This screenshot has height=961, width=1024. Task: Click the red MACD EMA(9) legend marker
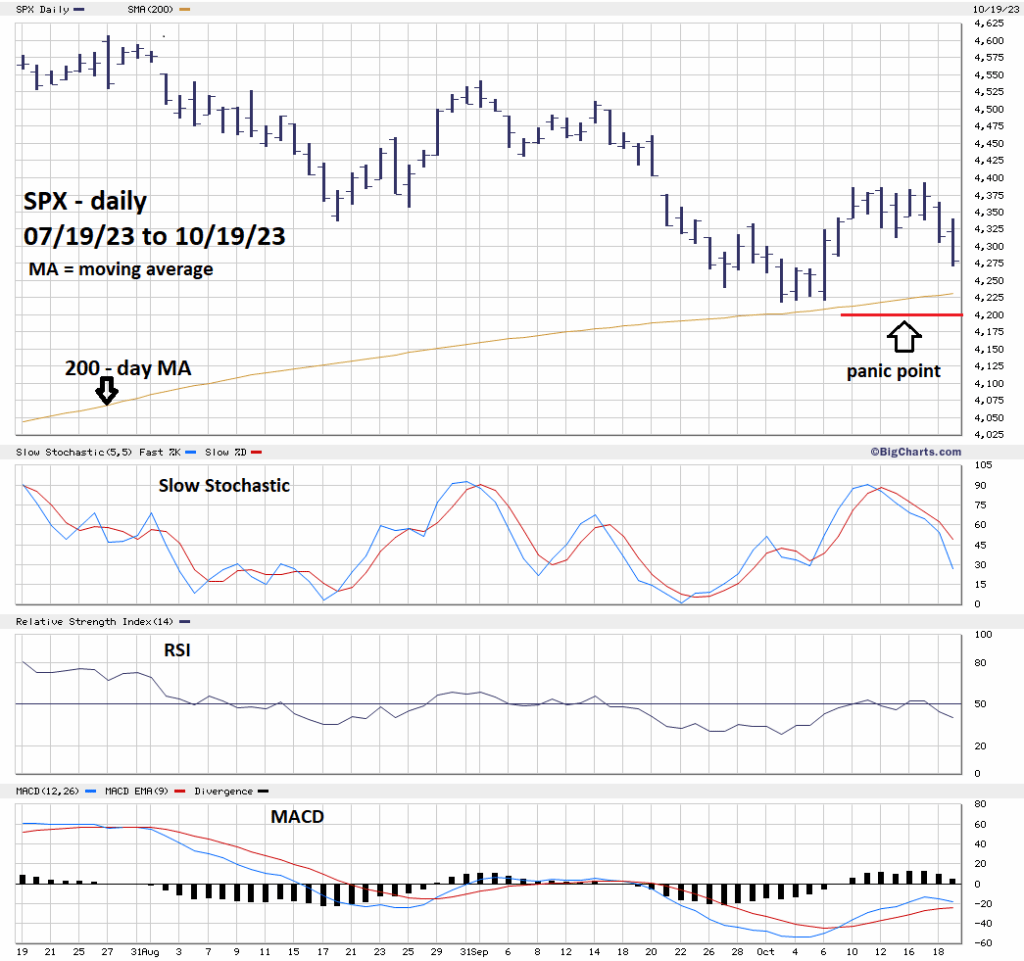(181, 790)
